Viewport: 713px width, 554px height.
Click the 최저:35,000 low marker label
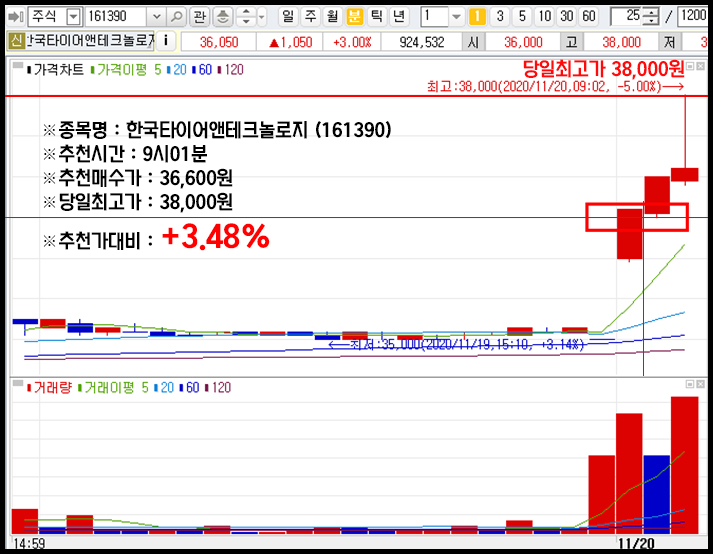456,344
